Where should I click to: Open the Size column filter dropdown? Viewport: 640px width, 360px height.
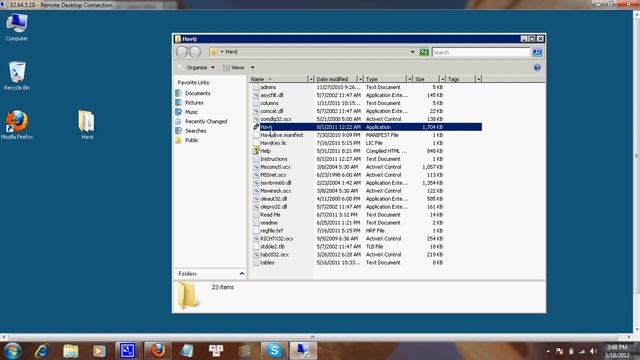[x=442, y=79]
